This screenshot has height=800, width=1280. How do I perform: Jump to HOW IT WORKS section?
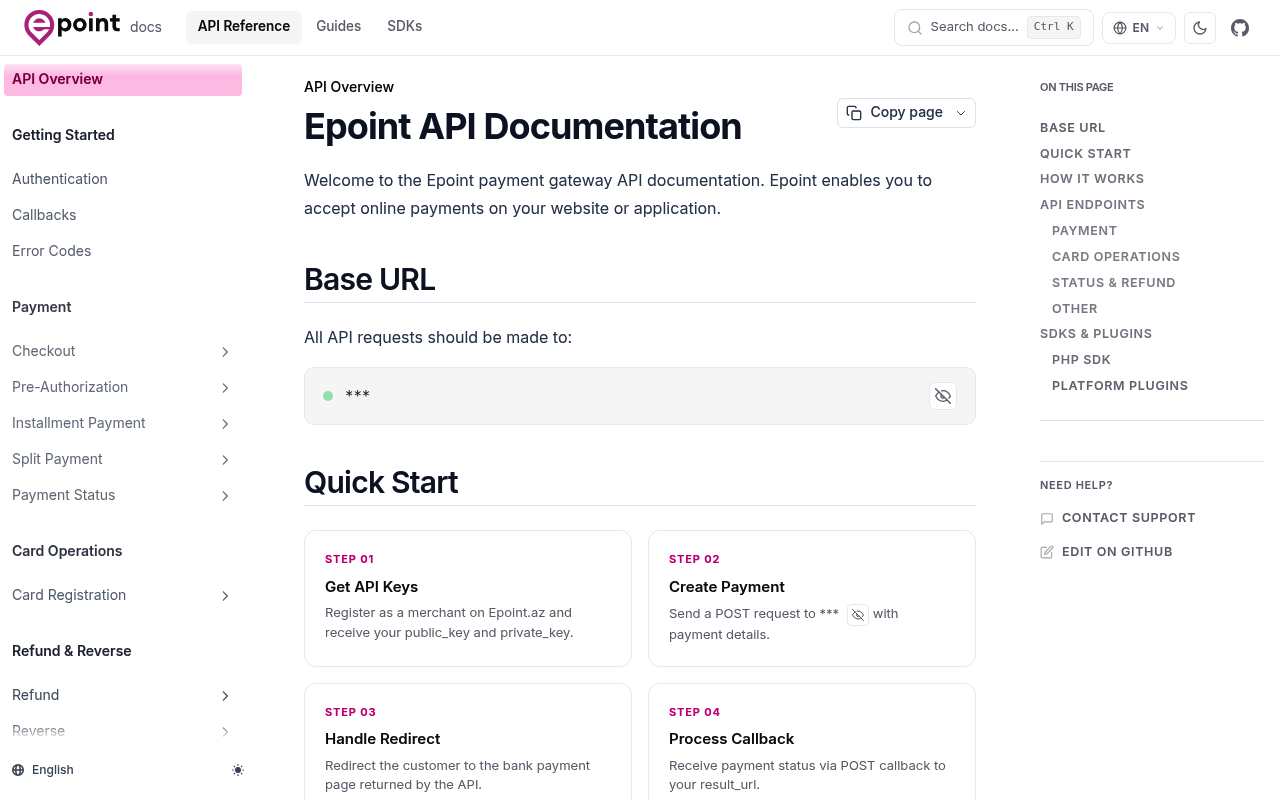[1092, 179]
